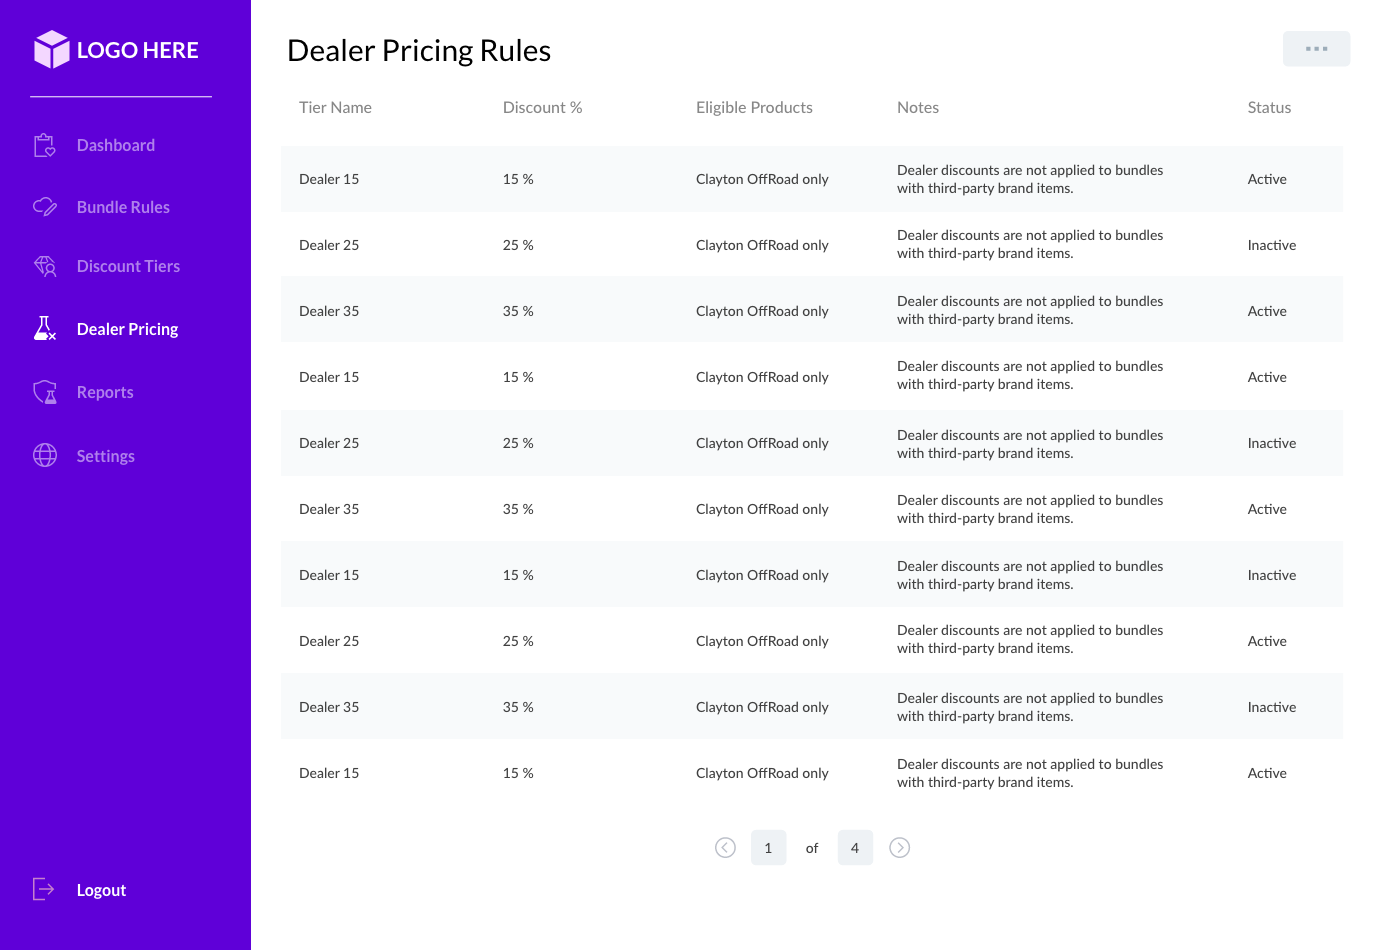This screenshot has width=1381, height=950.
Task: Navigate to Discount Tiers section
Action: coord(128,266)
